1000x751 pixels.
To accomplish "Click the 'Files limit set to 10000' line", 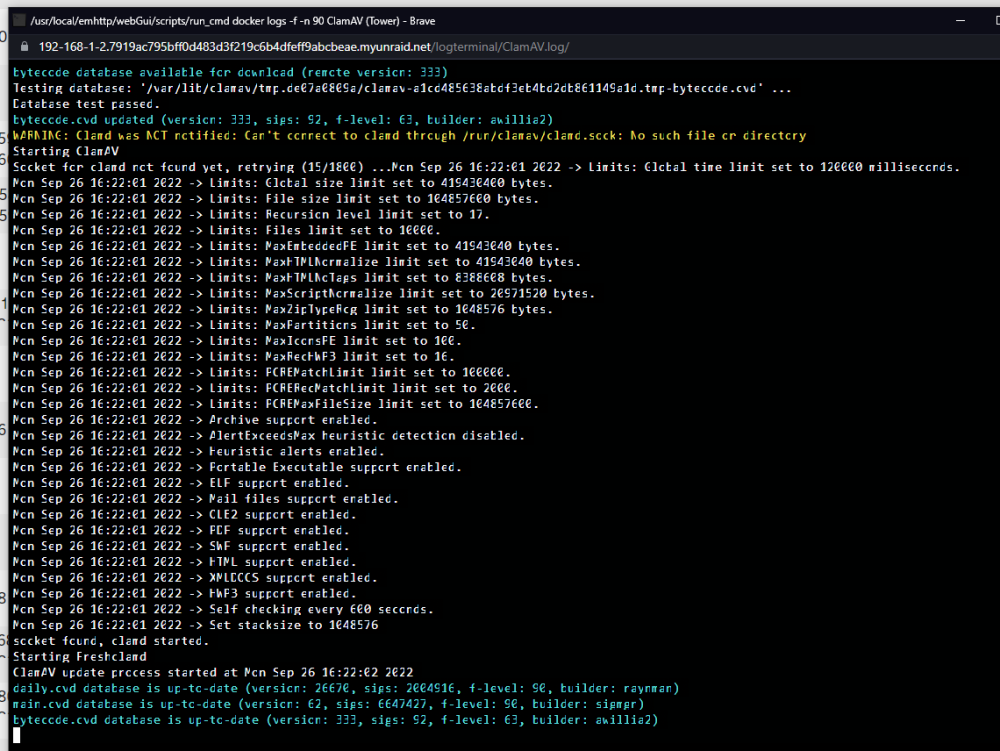I will [x=226, y=230].
